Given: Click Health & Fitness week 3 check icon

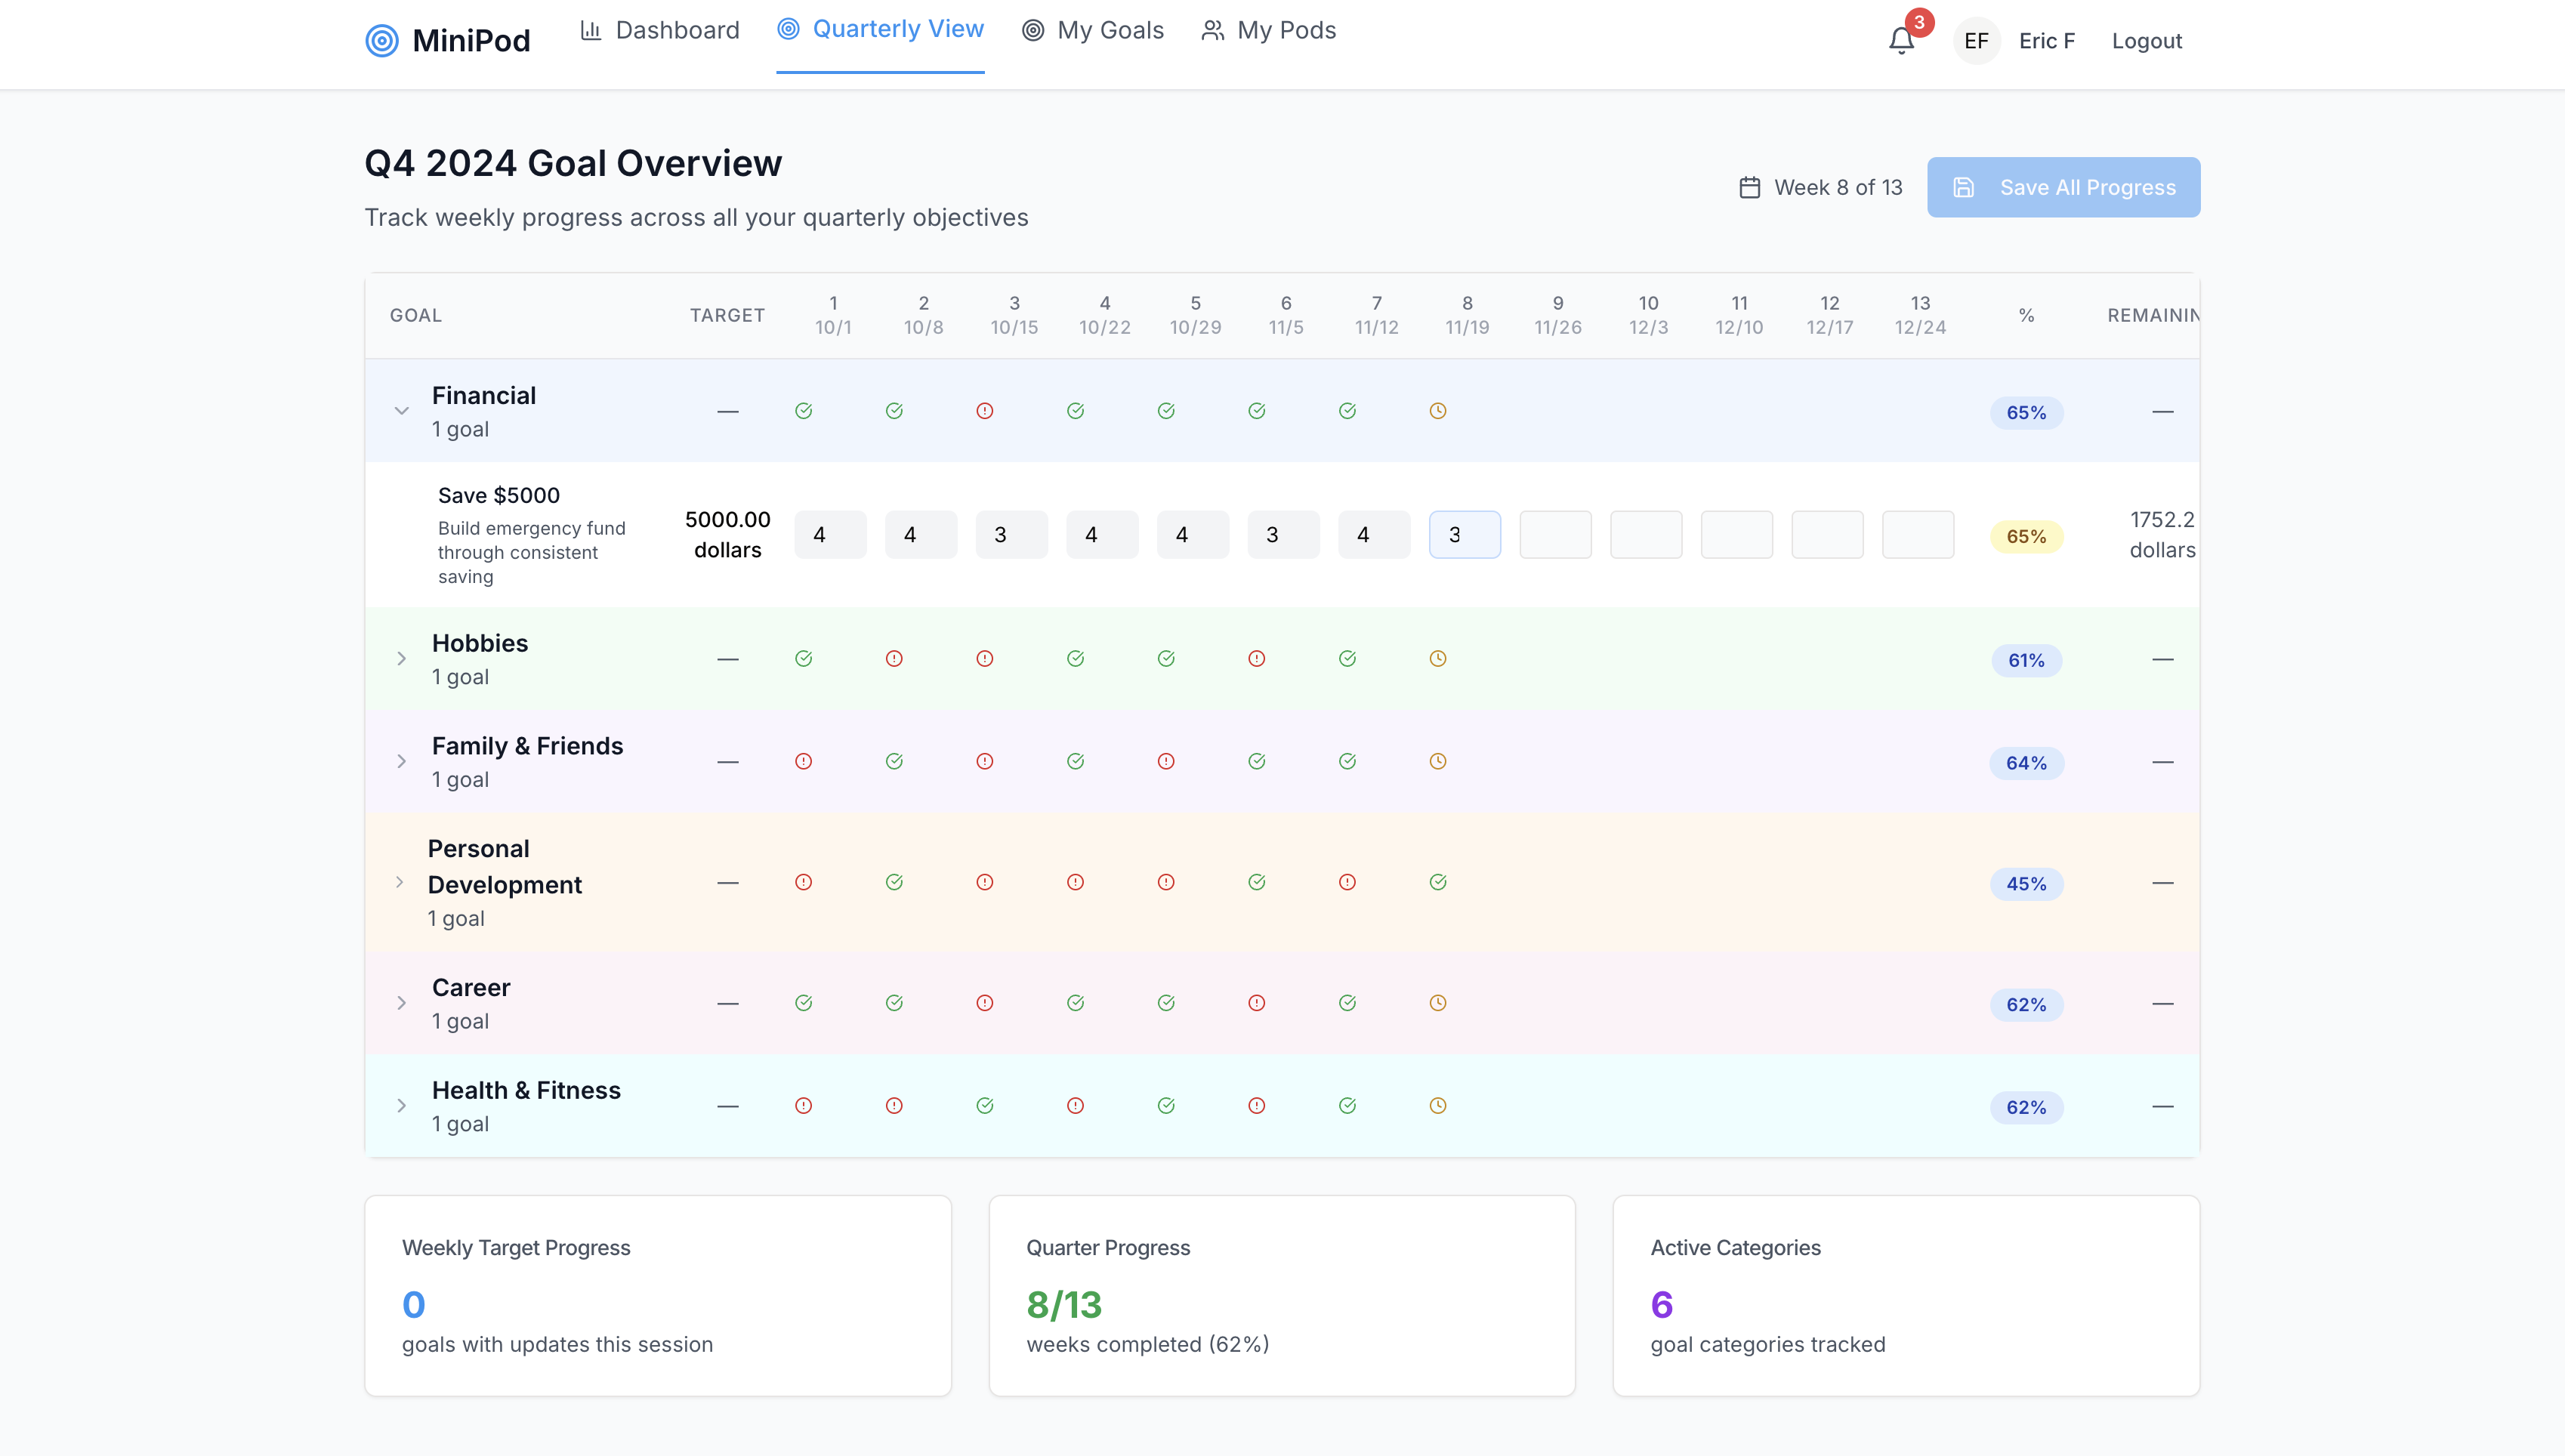Looking at the screenshot, I should 985,1106.
